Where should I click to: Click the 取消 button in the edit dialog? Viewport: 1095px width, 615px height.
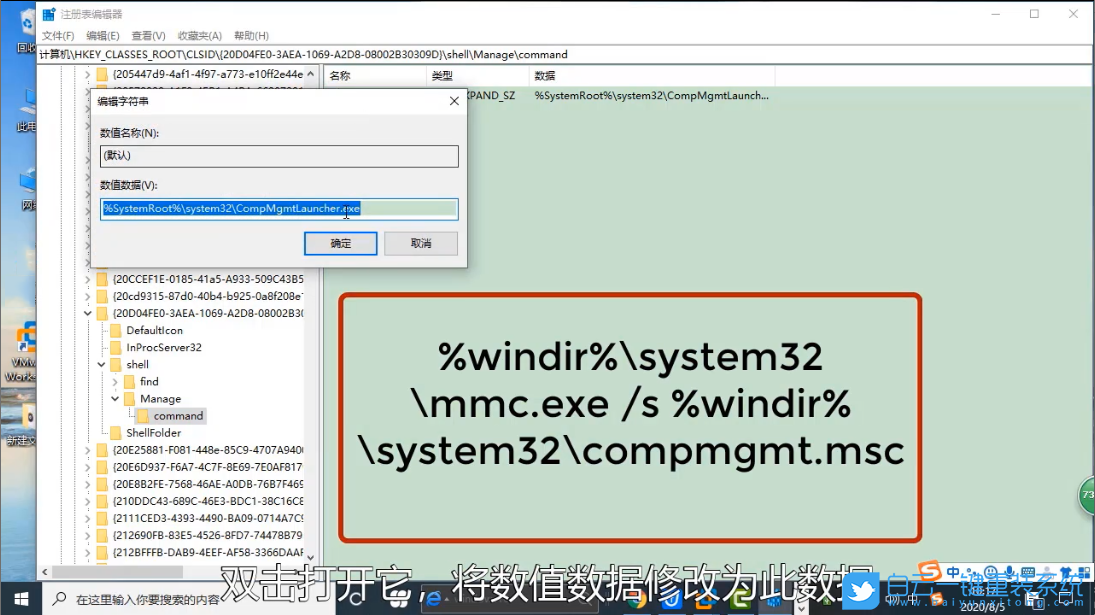(421, 243)
